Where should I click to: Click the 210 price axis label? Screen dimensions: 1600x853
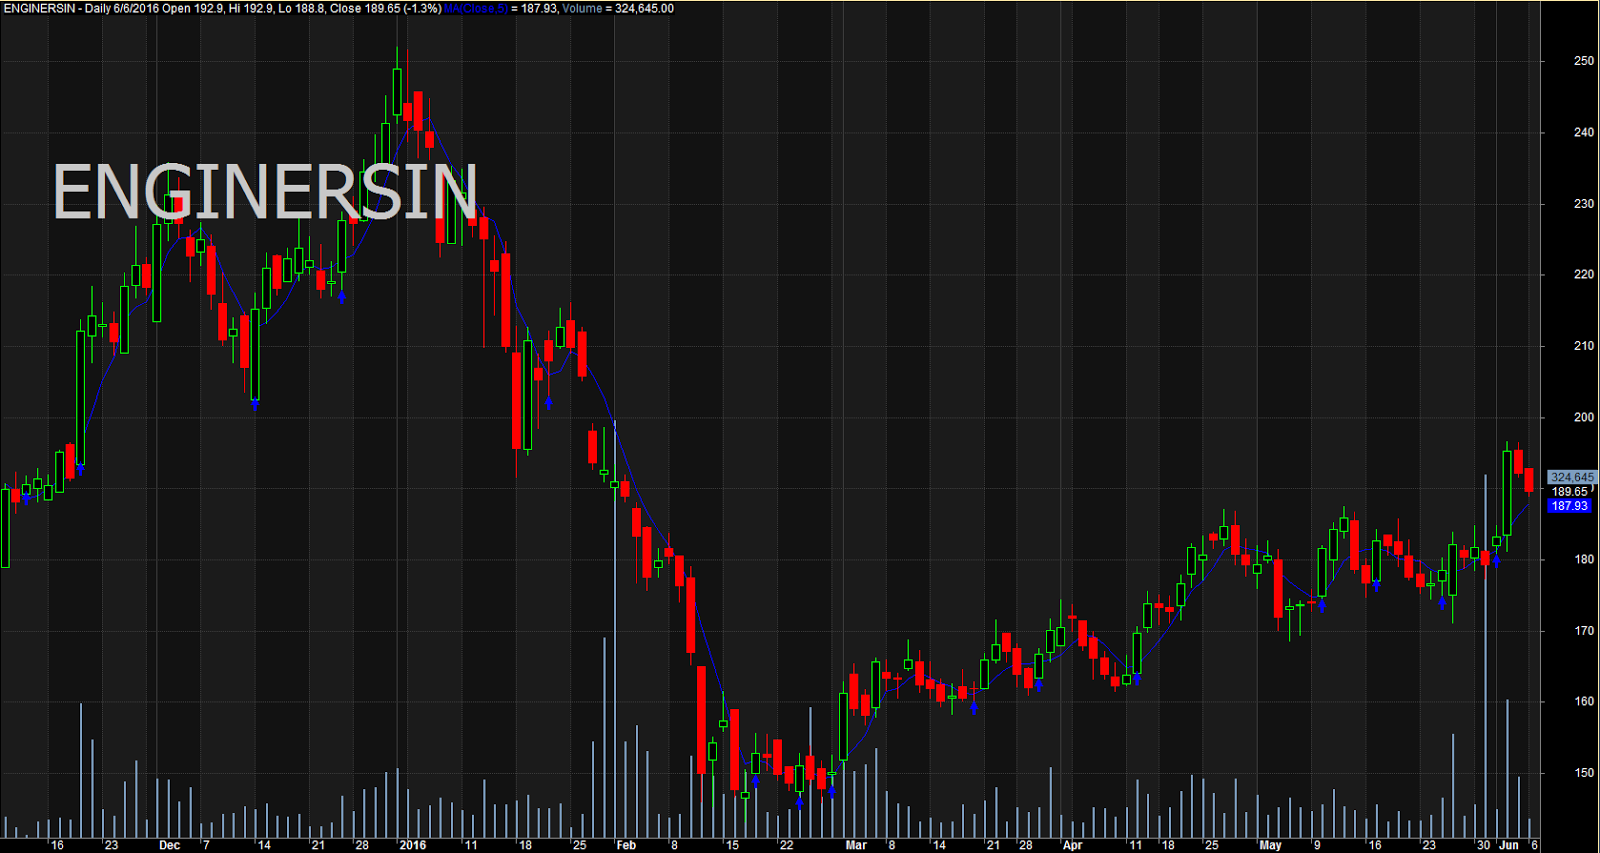coord(1584,346)
